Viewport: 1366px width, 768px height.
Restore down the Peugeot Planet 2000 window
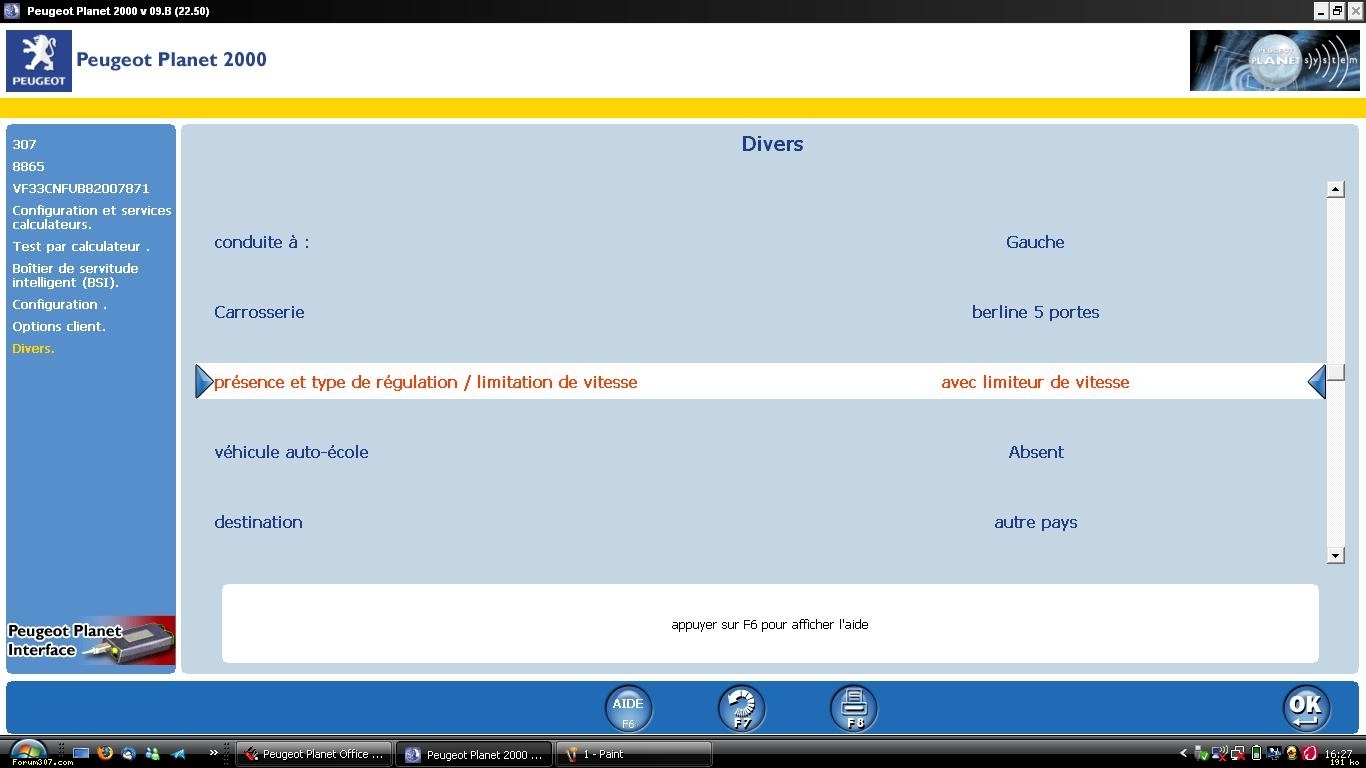click(1337, 11)
